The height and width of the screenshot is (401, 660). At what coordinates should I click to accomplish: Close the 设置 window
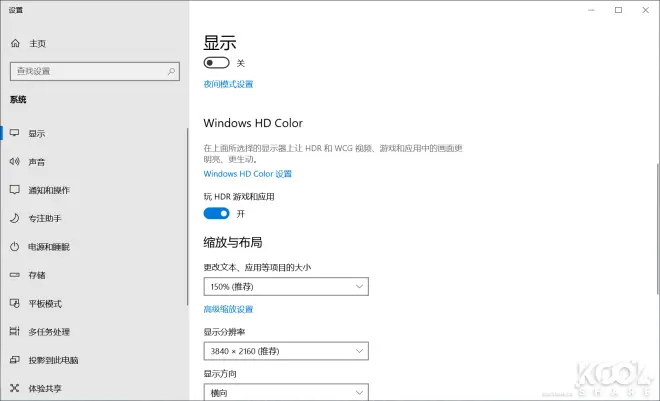pyautogui.click(x=645, y=10)
